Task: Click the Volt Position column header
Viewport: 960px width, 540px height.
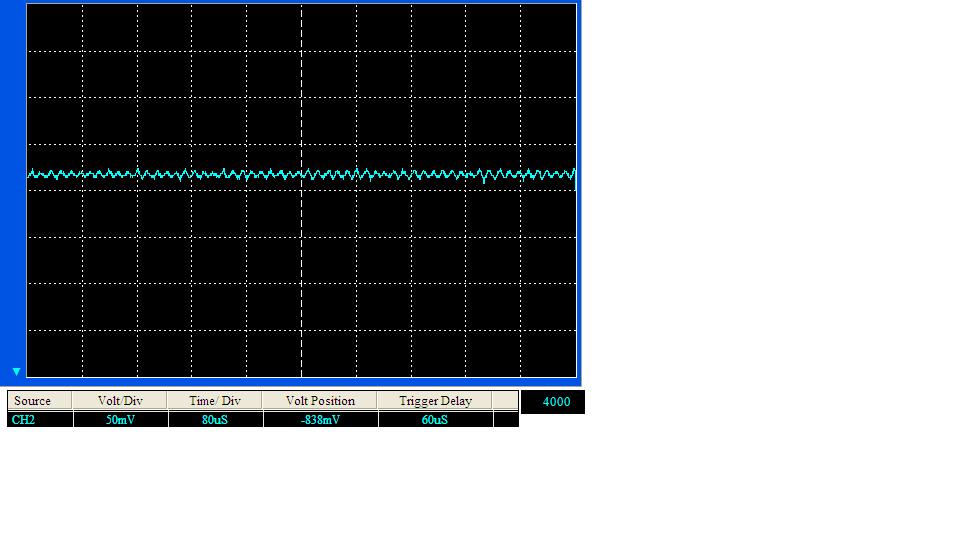Action: 320,400
